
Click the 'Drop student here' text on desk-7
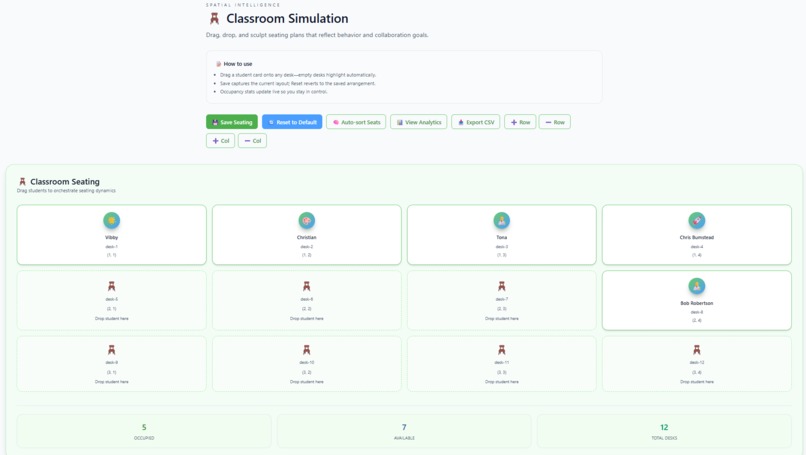[x=502, y=319]
